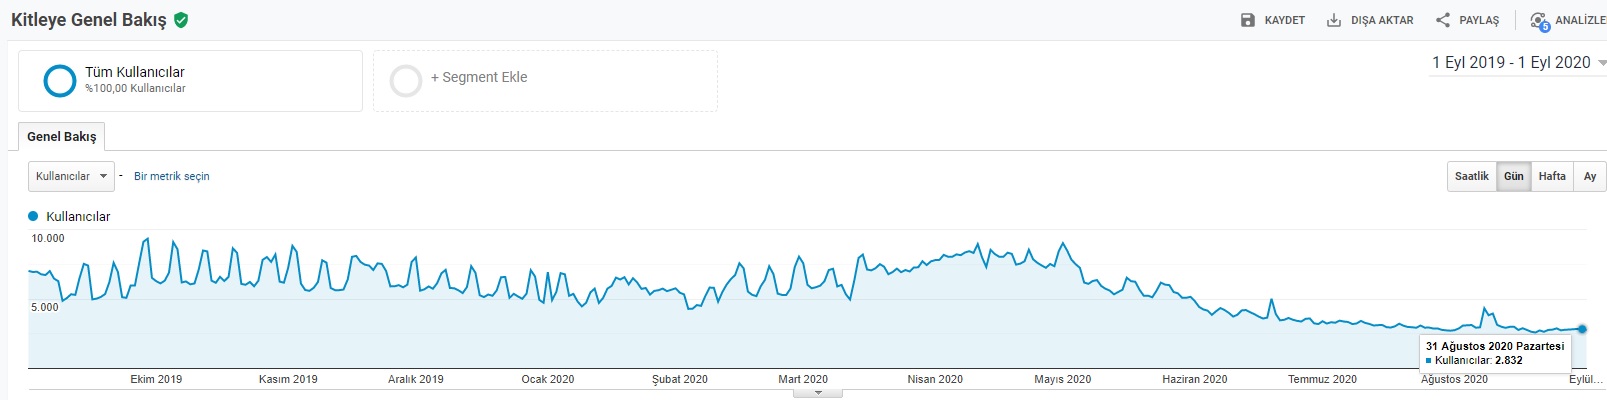The height and width of the screenshot is (400, 1607).
Task: Click the Tüm Kullanıcılar segment box
Action: [190, 81]
